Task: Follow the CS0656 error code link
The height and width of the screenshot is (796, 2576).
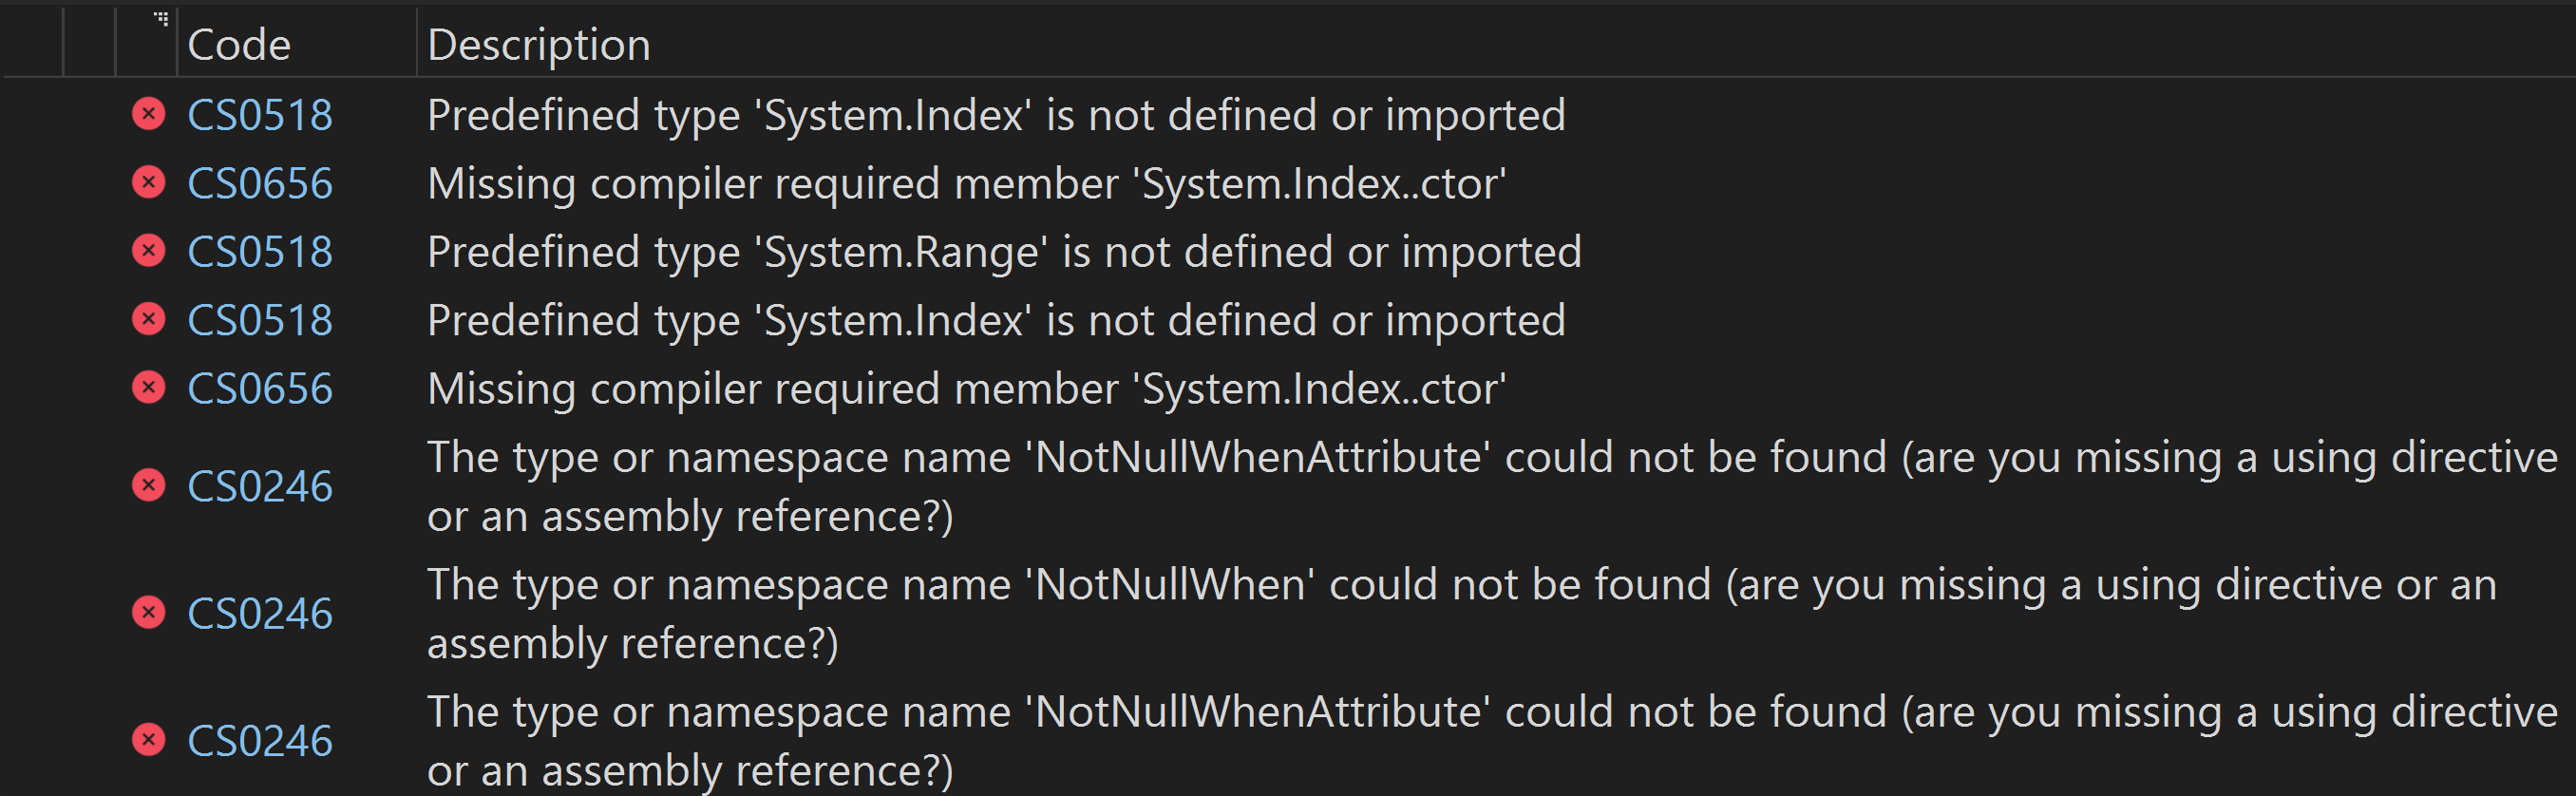Action: coord(259,183)
